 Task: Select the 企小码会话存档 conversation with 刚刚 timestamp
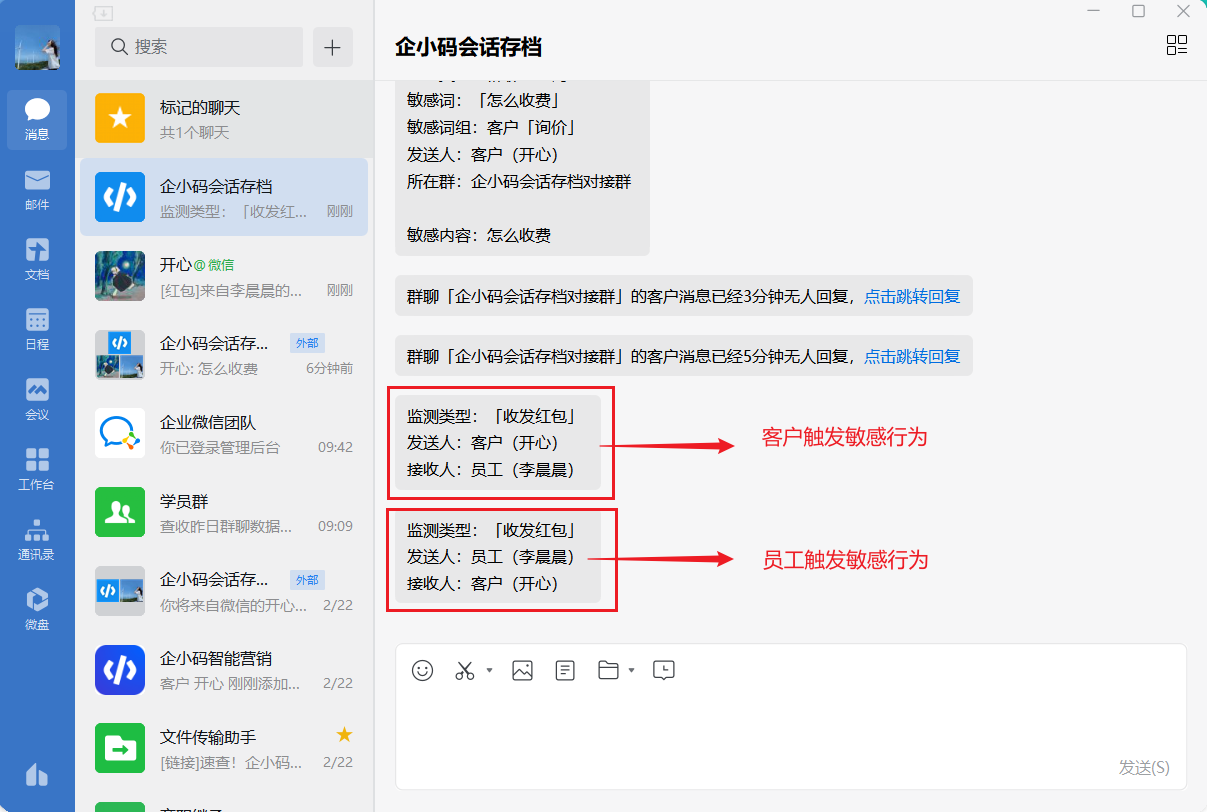click(224, 197)
